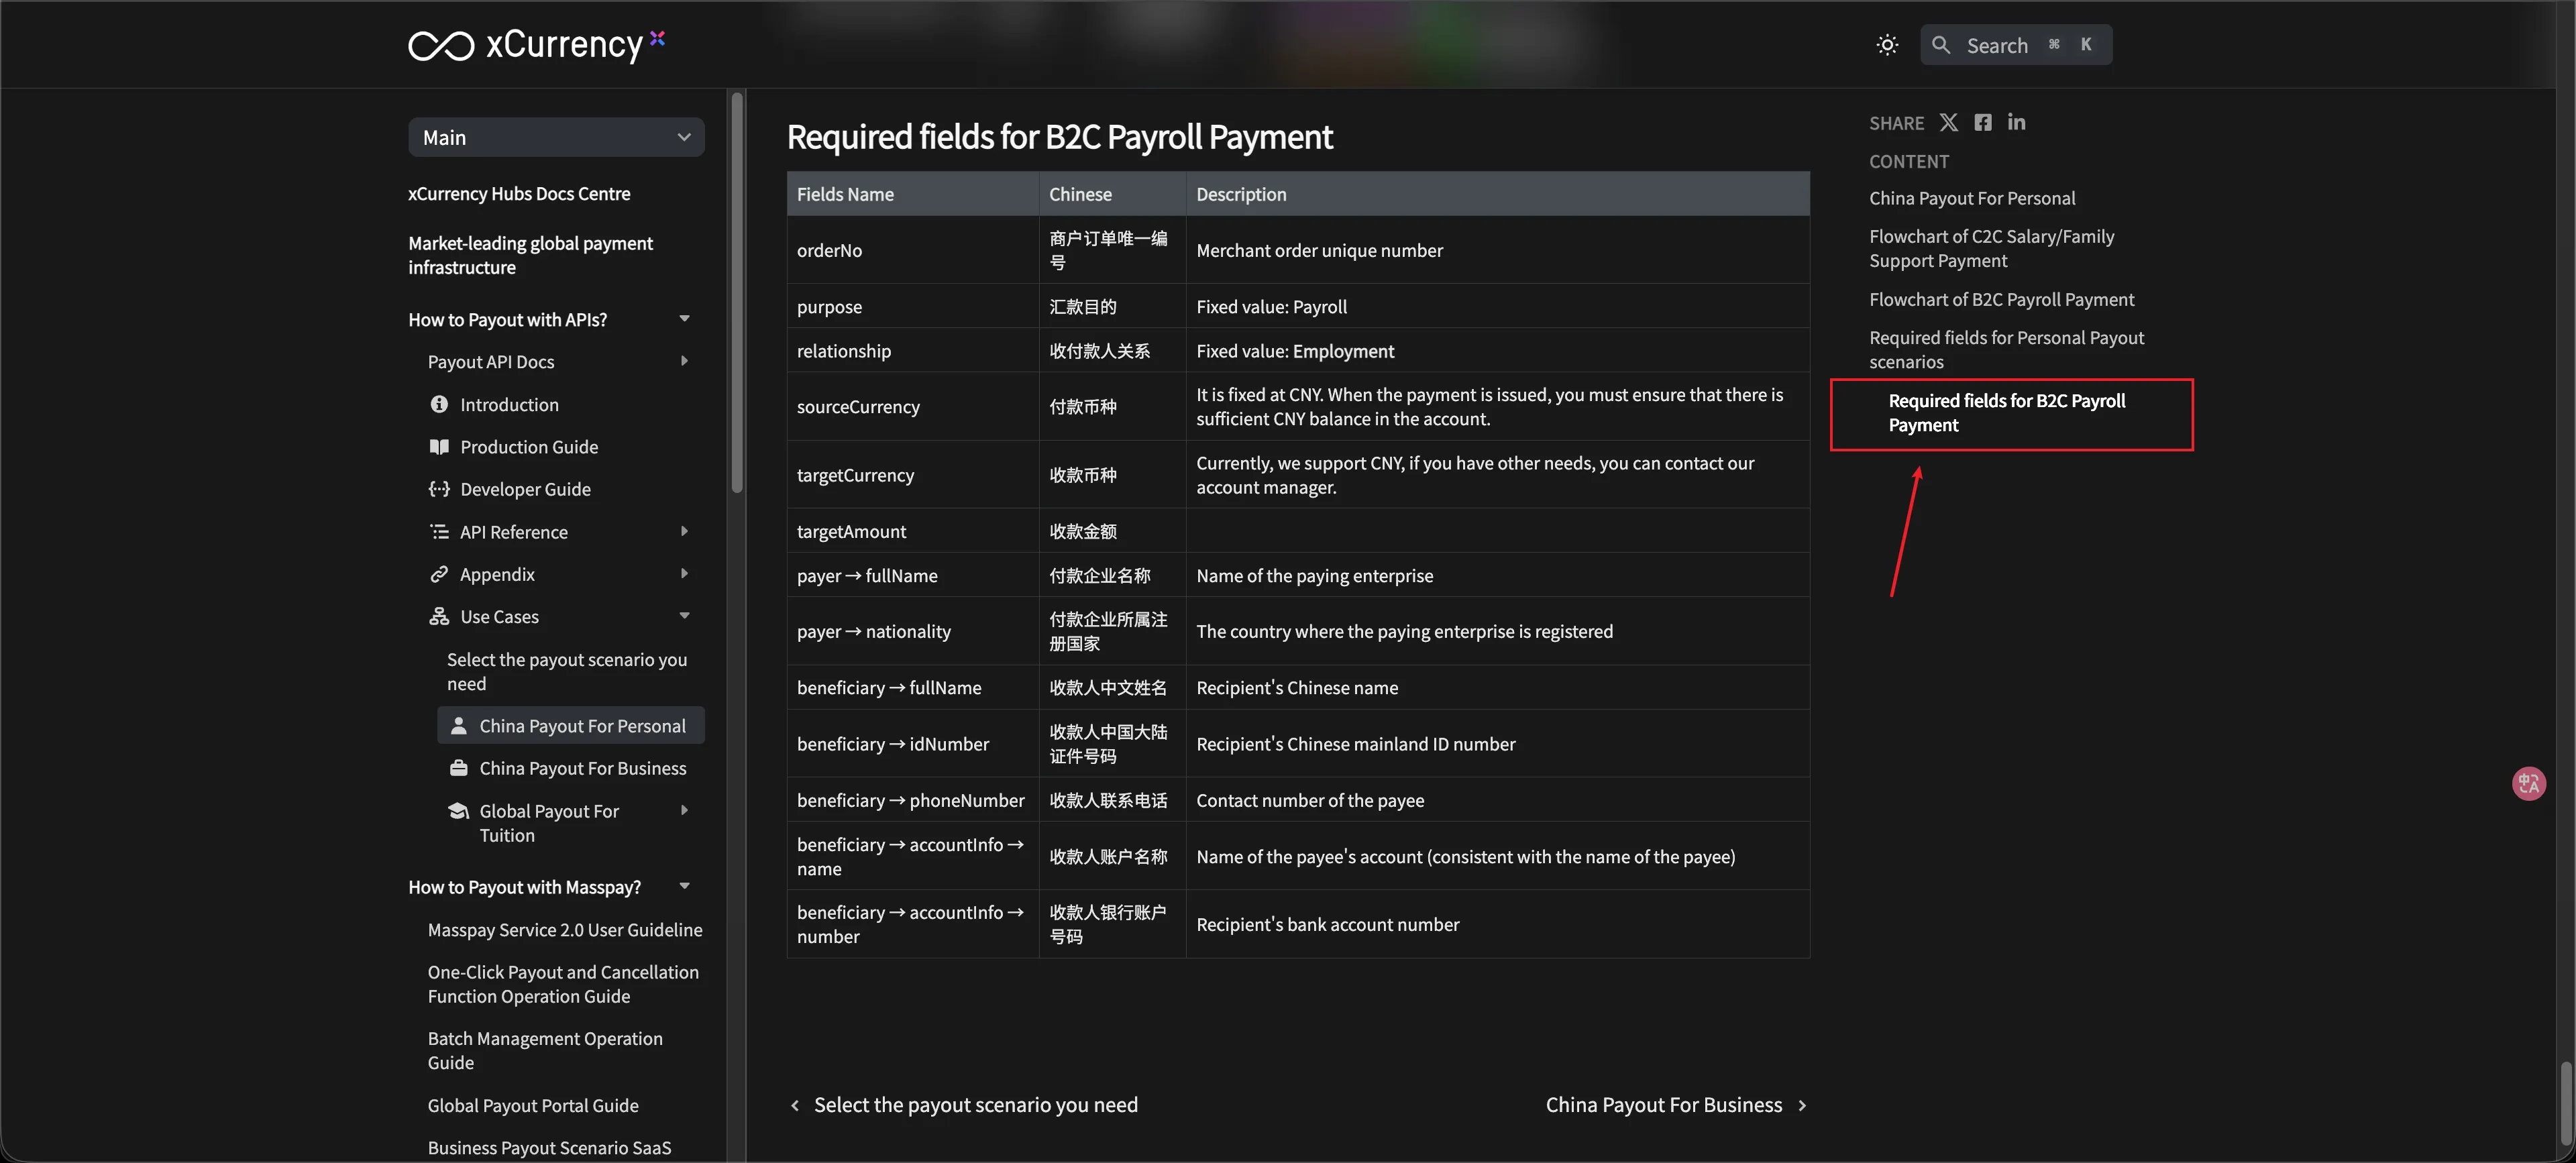The height and width of the screenshot is (1163, 2576).
Task: Click the floating translate icon button
Action: (2528, 783)
